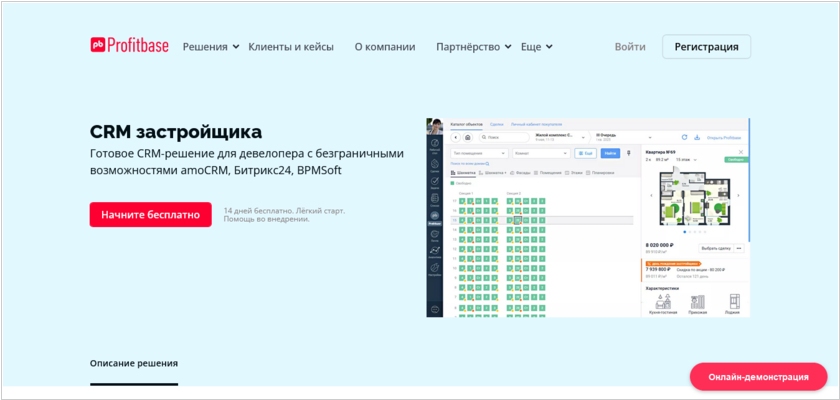This screenshot has height=400, width=840.
Task: Open Клиенты и кейсы in the header
Action: coord(291,47)
